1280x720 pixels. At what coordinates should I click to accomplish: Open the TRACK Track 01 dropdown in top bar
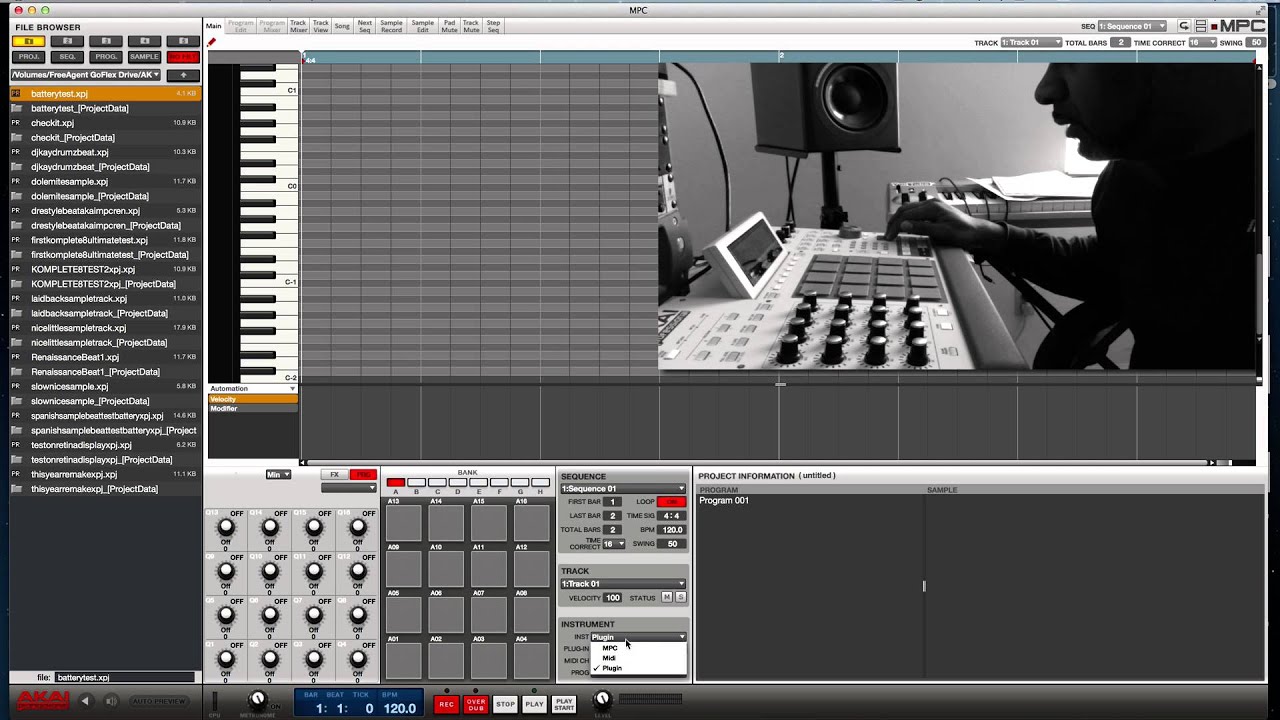tap(1032, 43)
